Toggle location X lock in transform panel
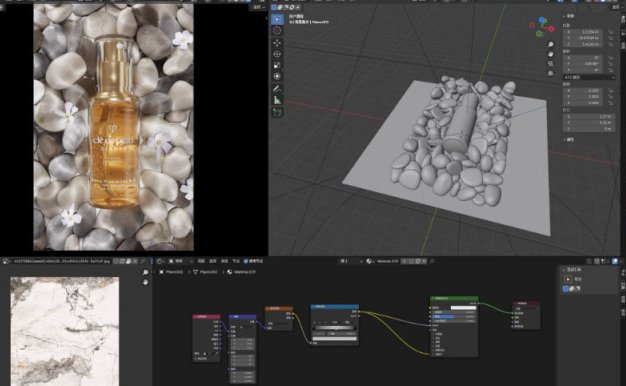Image resolution: width=626 pixels, height=386 pixels. click(x=611, y=32)
